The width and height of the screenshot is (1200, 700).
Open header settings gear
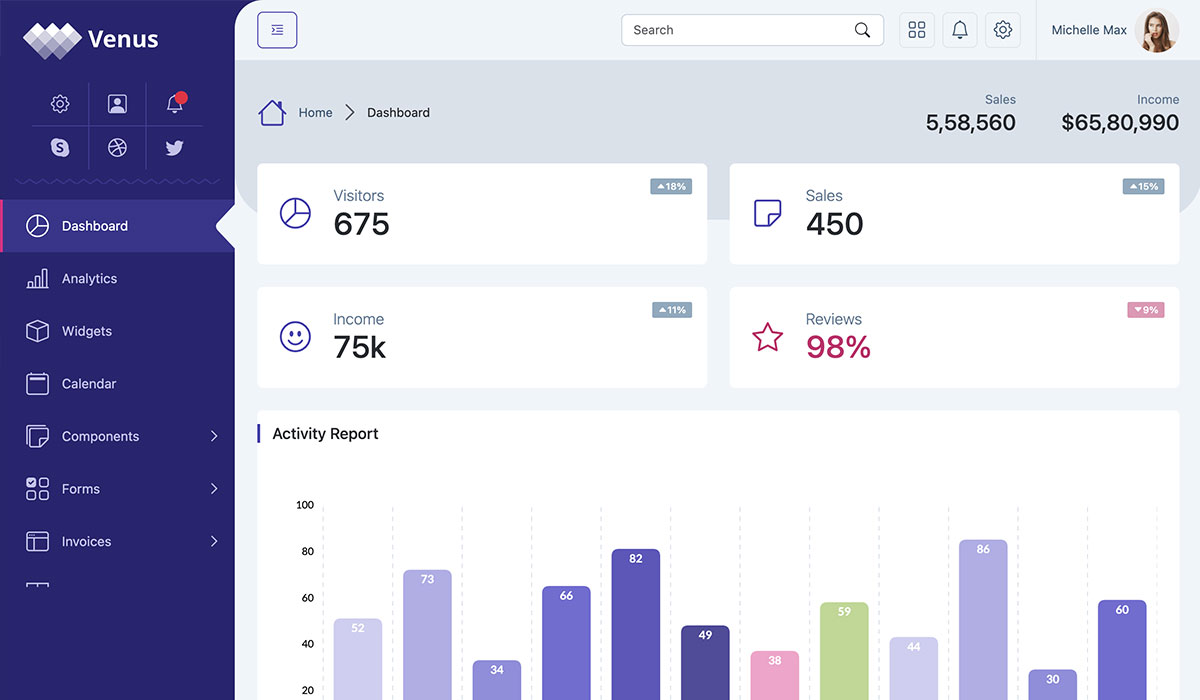pos(1003,30)
